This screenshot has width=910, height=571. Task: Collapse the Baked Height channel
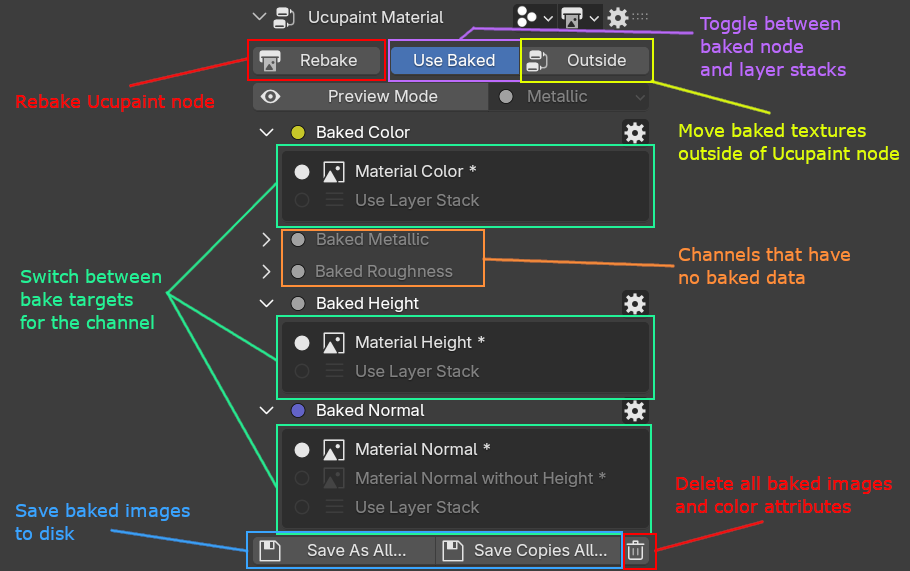pyautogui.click(x=266, y=303)
